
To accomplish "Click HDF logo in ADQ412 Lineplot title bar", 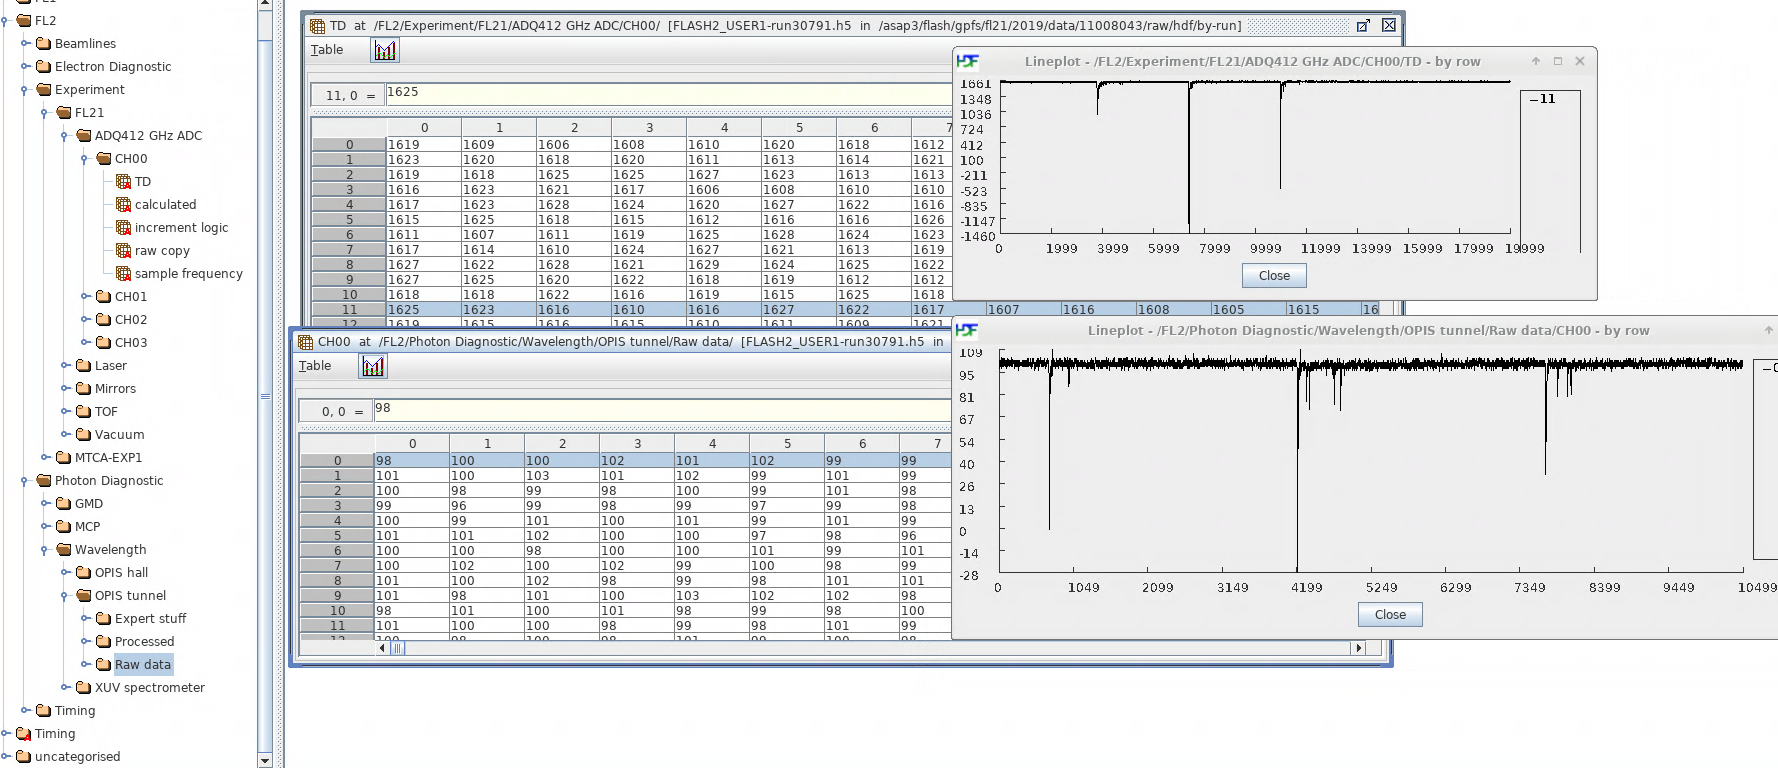I will 967,61.
